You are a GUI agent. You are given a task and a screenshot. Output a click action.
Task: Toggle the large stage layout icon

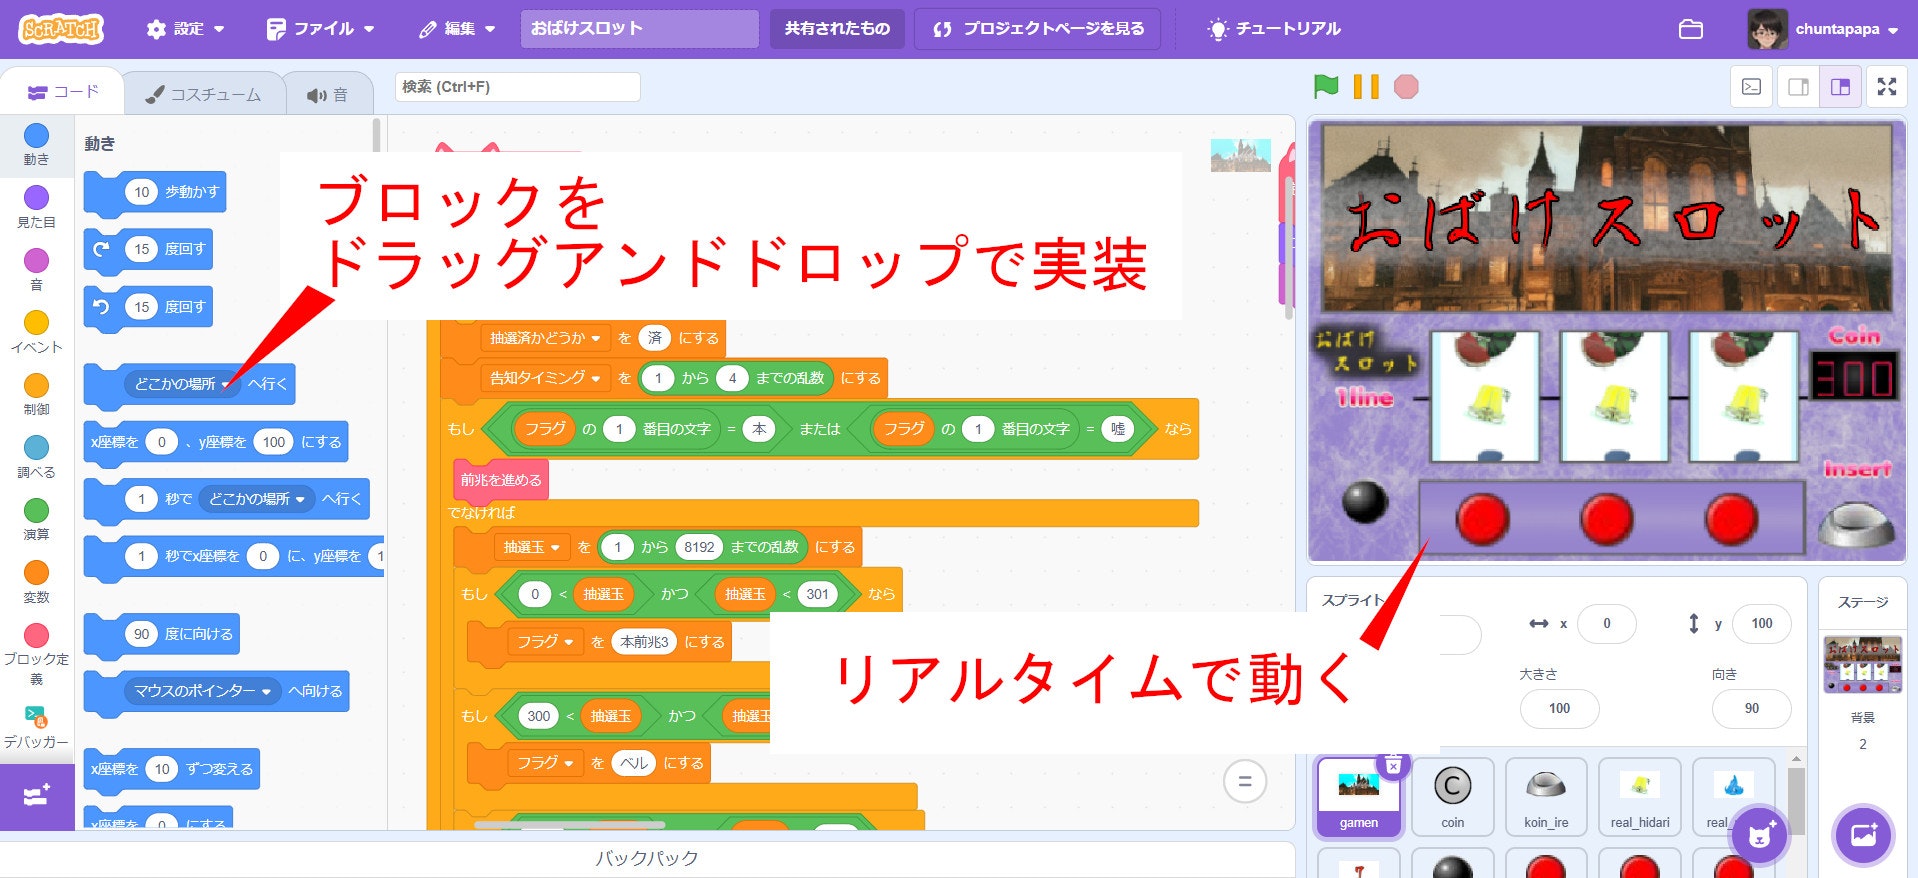tap(1840, 87)
